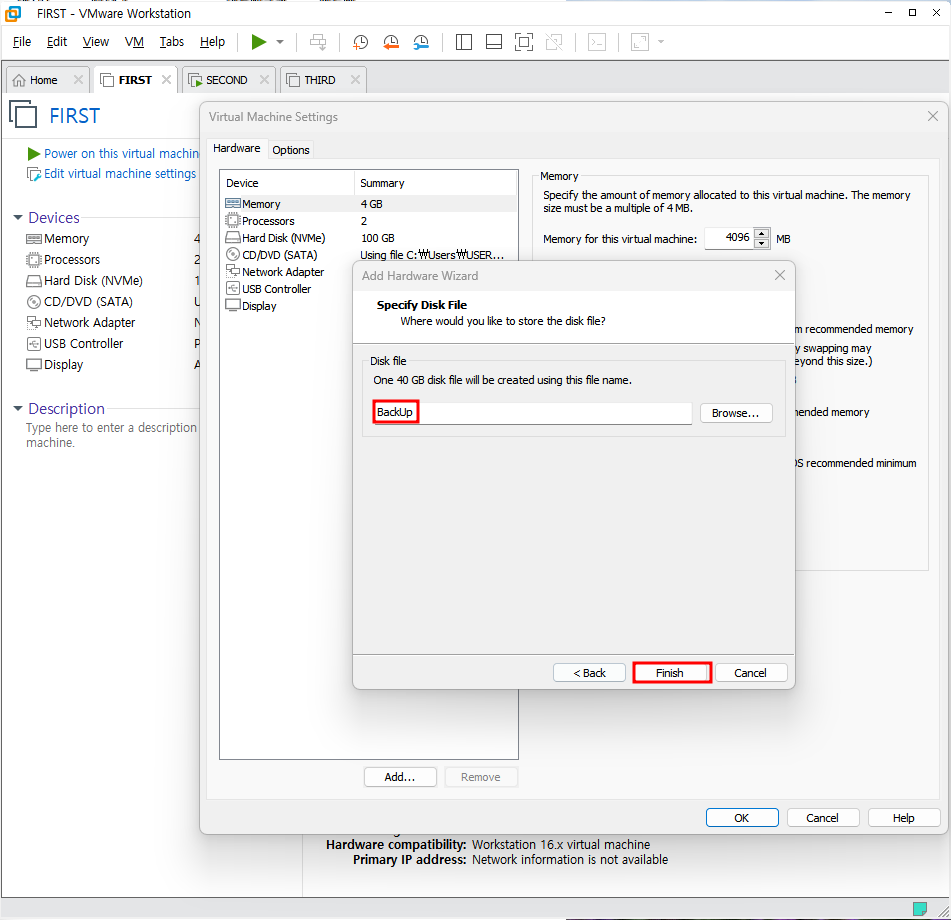Toggle the library sidebar view icon
Viewport: 951px width, 920px height.
(x=464, y=42)
